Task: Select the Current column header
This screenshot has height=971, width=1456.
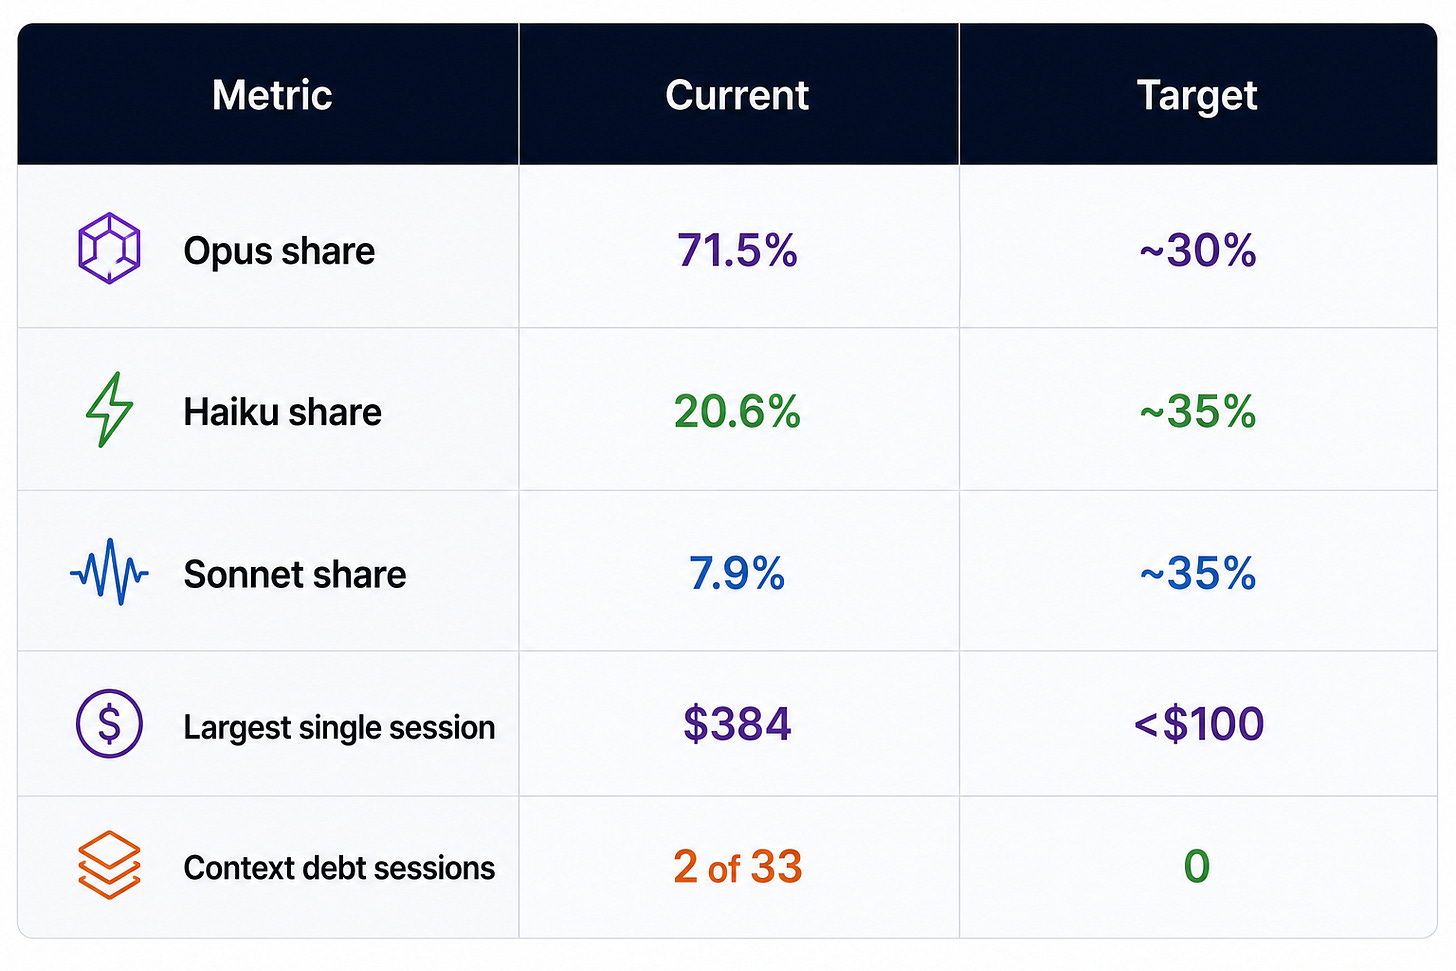Action: pyautogui.click(x=737, y=95)
